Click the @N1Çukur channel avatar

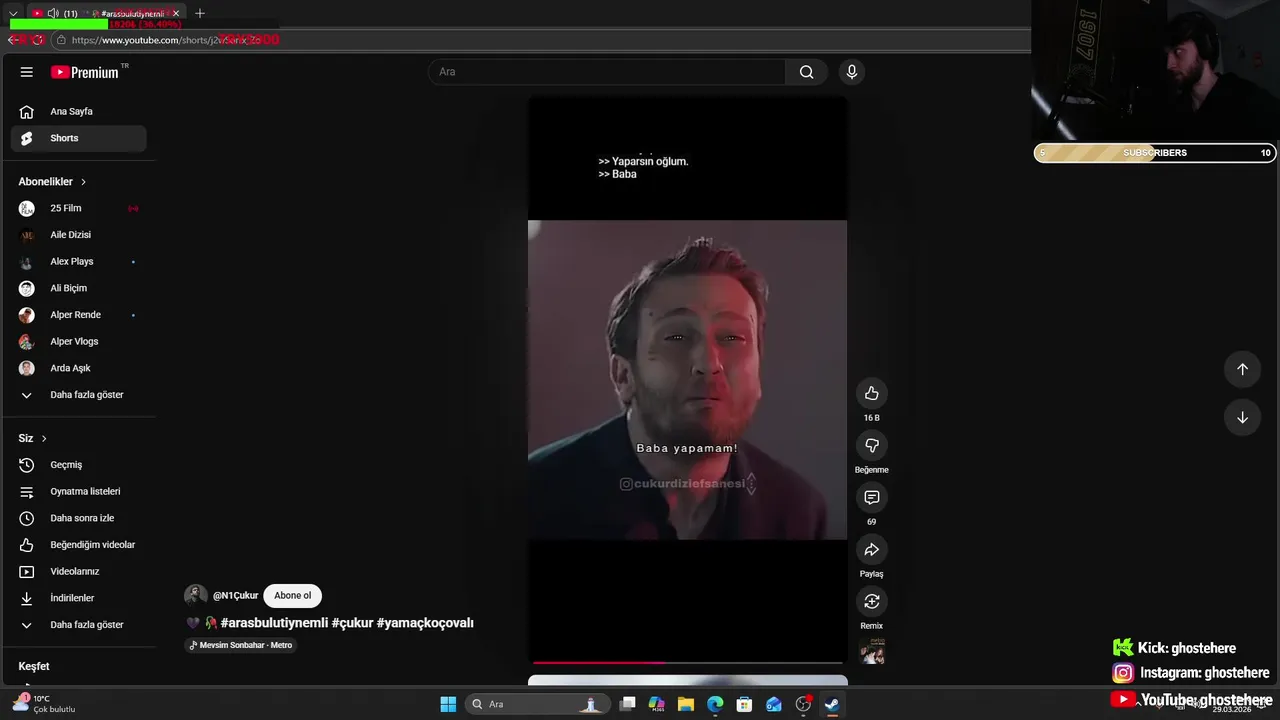click(196, 596)
